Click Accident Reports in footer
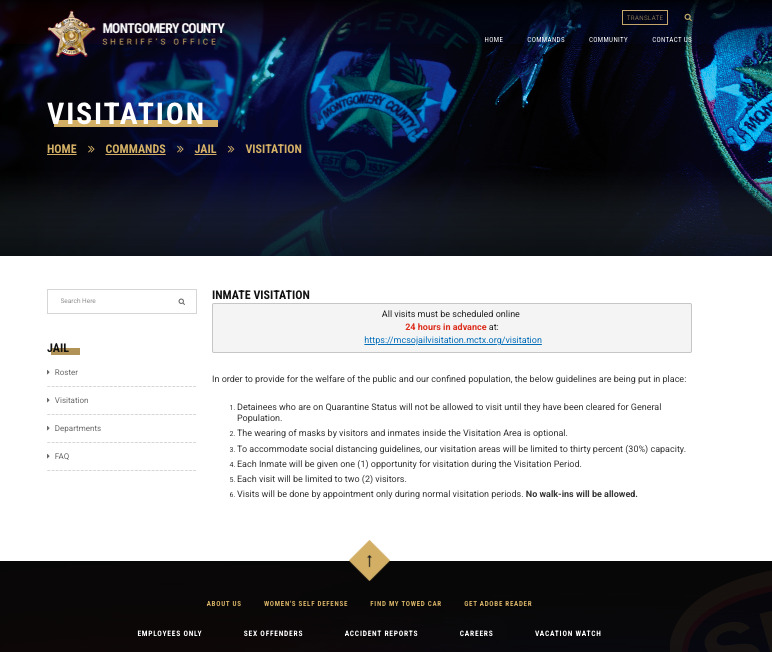This screenshot has width=772, height=652. [x=381, y=633]
